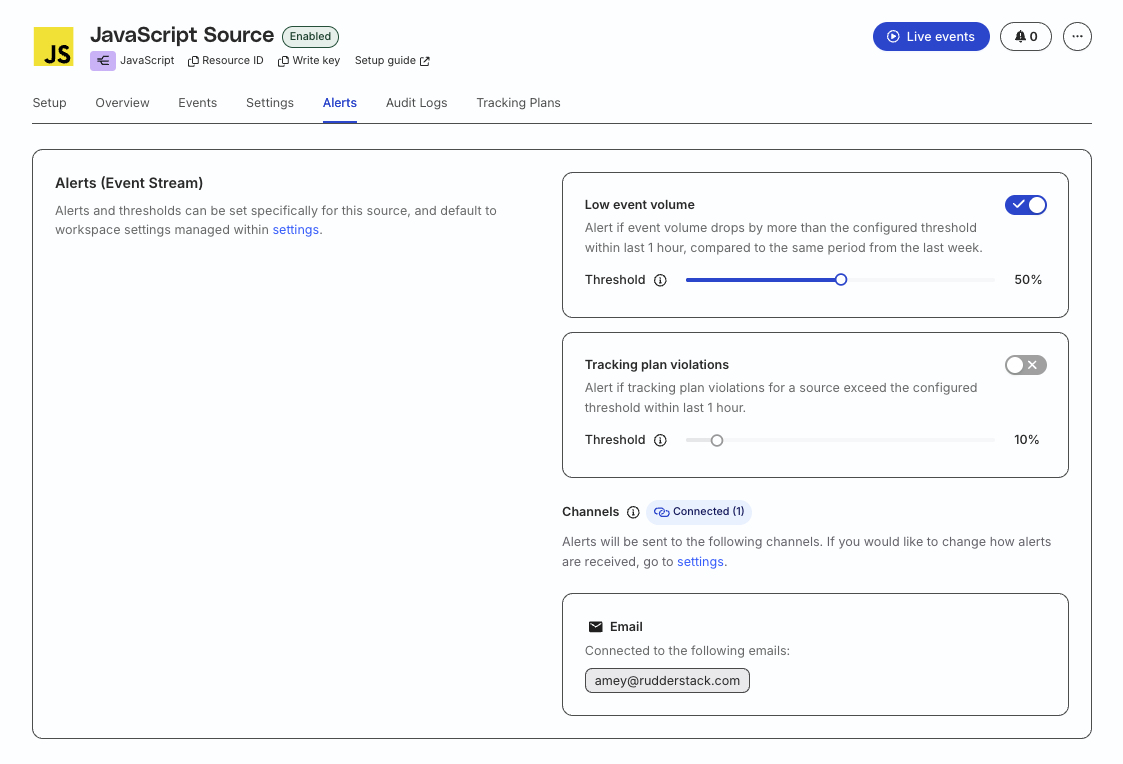
Task: Click the Low event volume threshold slider handle
Action: click(x=841, y=280)
